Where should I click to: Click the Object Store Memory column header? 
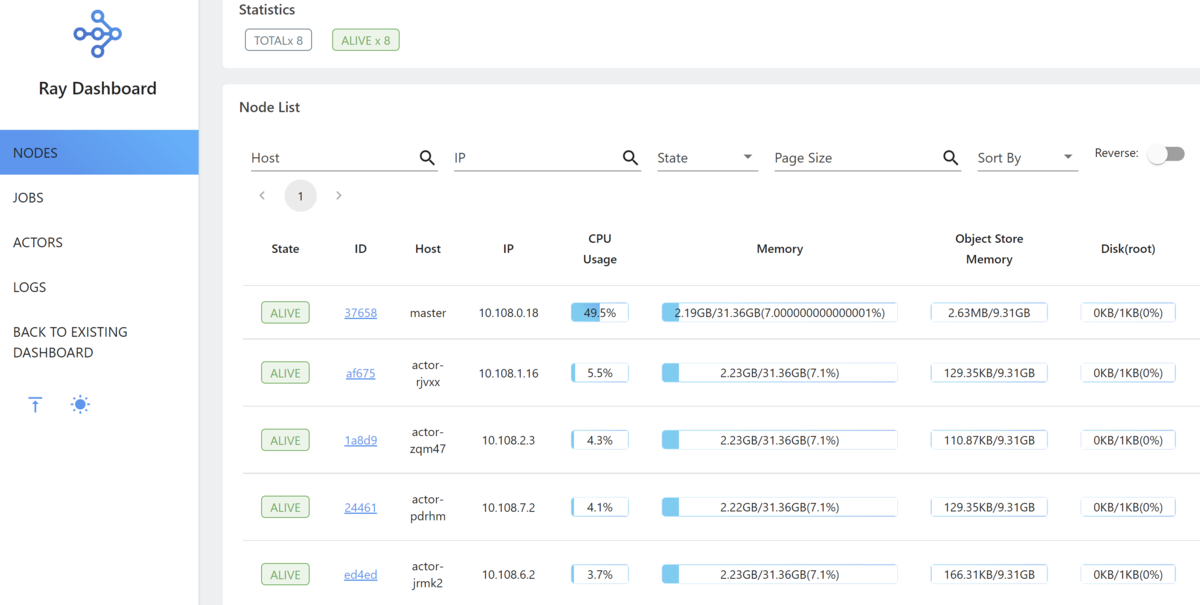tap(989, 249)
